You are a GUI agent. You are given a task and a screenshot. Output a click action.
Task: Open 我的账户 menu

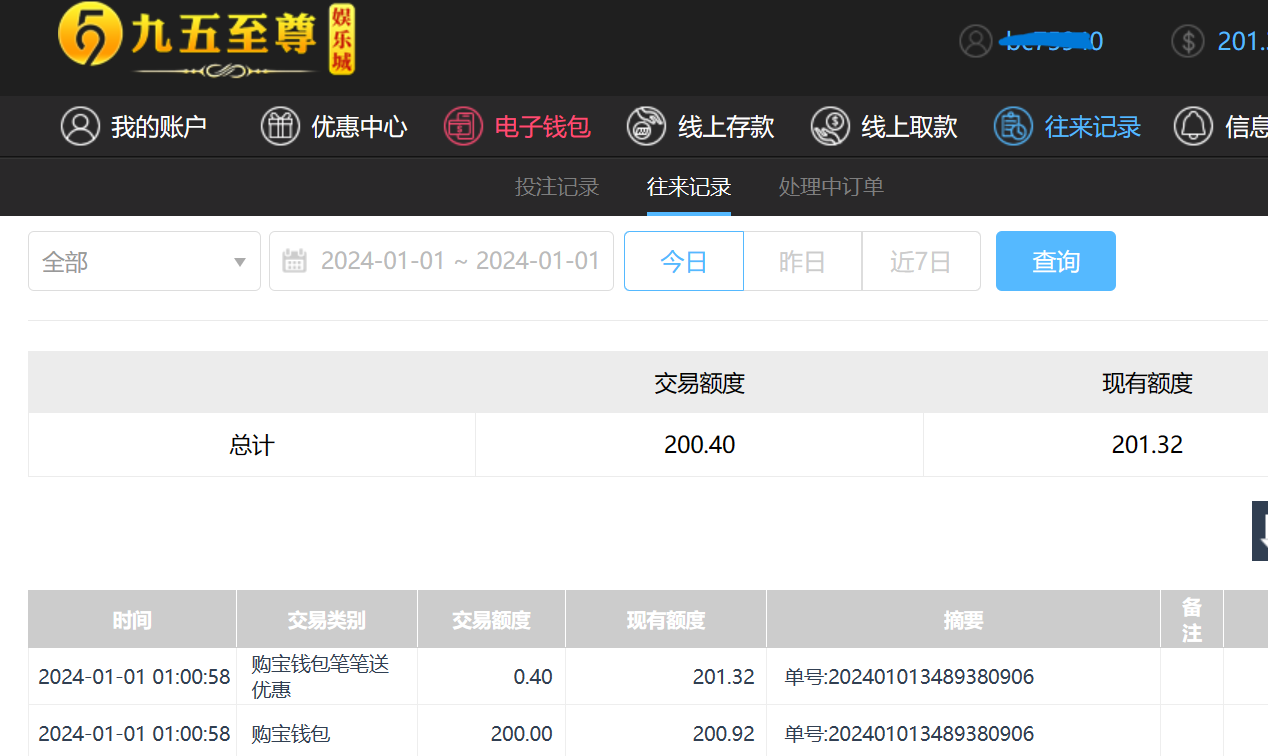tap(159, 127)
